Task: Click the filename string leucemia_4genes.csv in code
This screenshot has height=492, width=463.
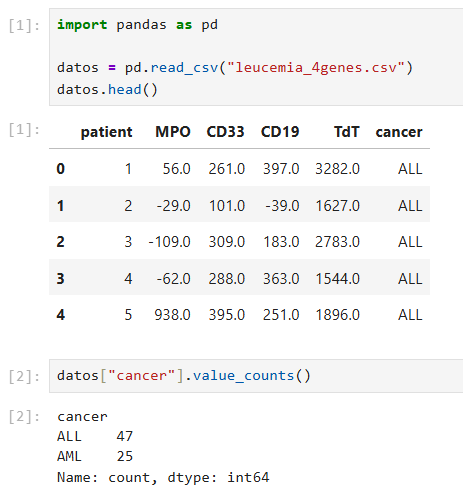Action: point(316,68)
